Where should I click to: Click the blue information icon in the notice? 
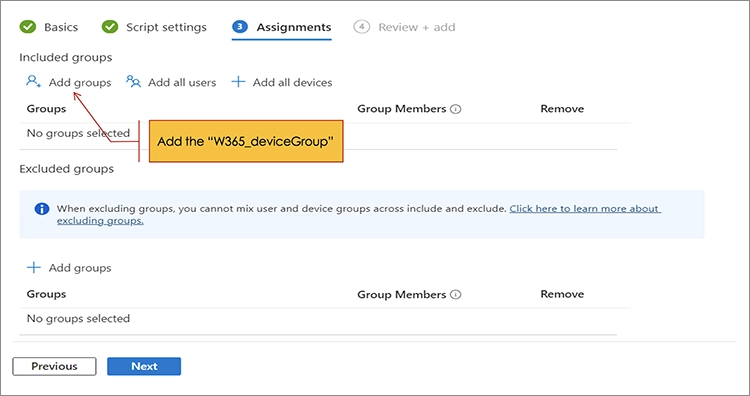tap(42, 209)
